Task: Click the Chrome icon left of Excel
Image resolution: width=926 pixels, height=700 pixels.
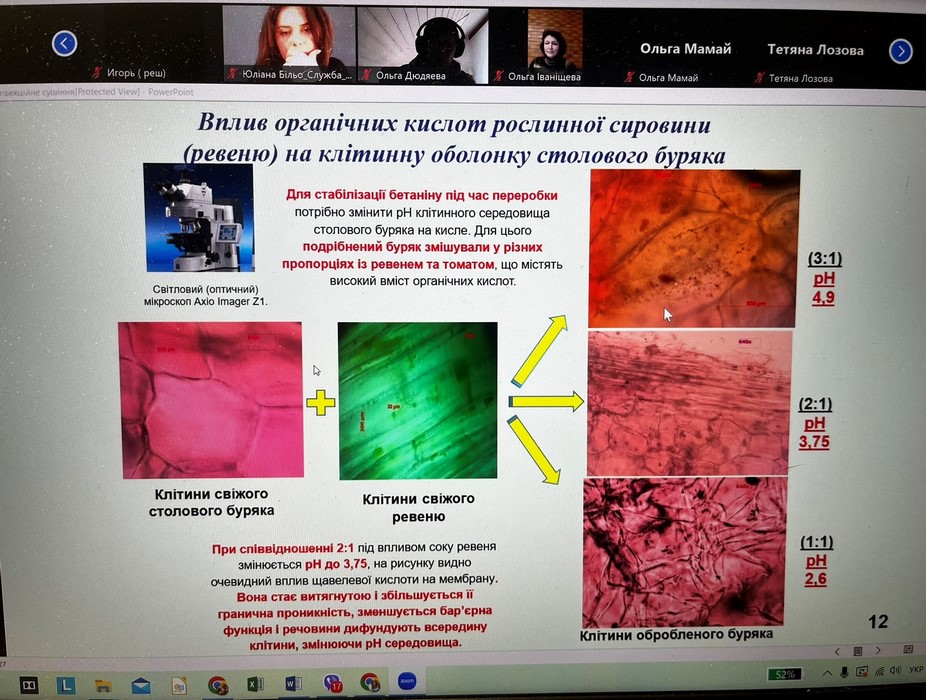Action: pos(217,685)
